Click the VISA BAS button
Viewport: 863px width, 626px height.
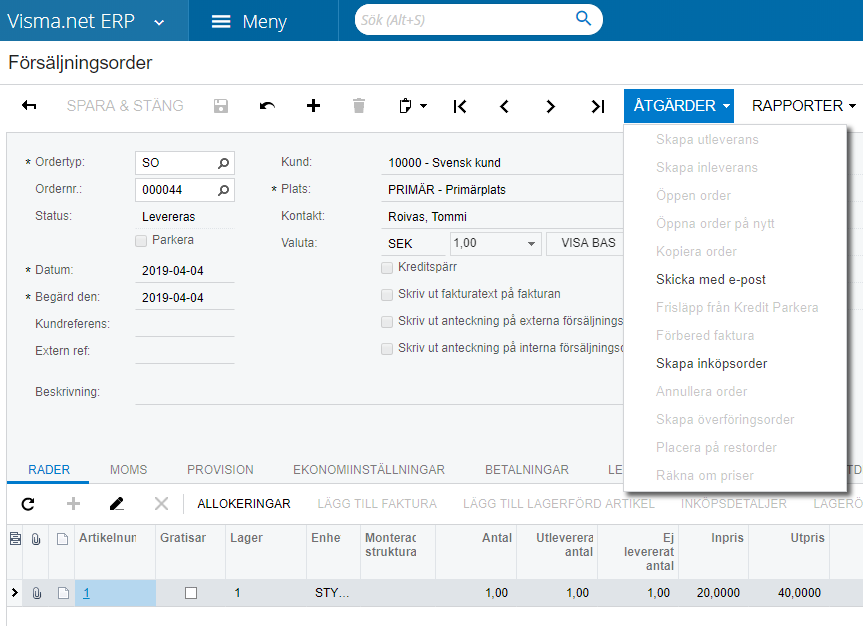[x=586, y=243]
